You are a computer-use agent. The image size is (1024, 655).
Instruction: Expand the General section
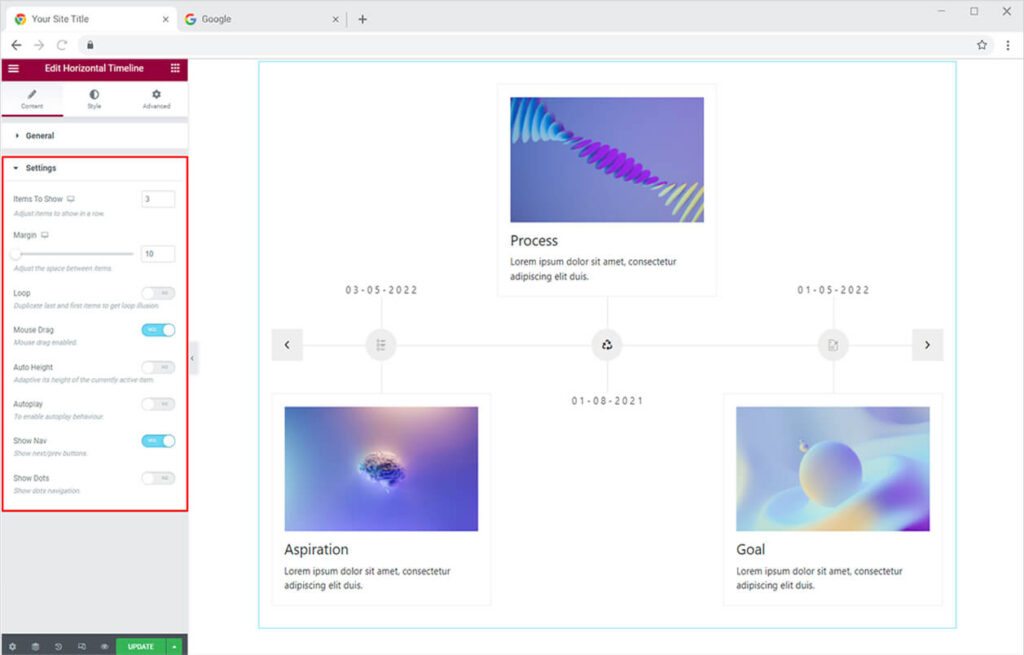40,135
